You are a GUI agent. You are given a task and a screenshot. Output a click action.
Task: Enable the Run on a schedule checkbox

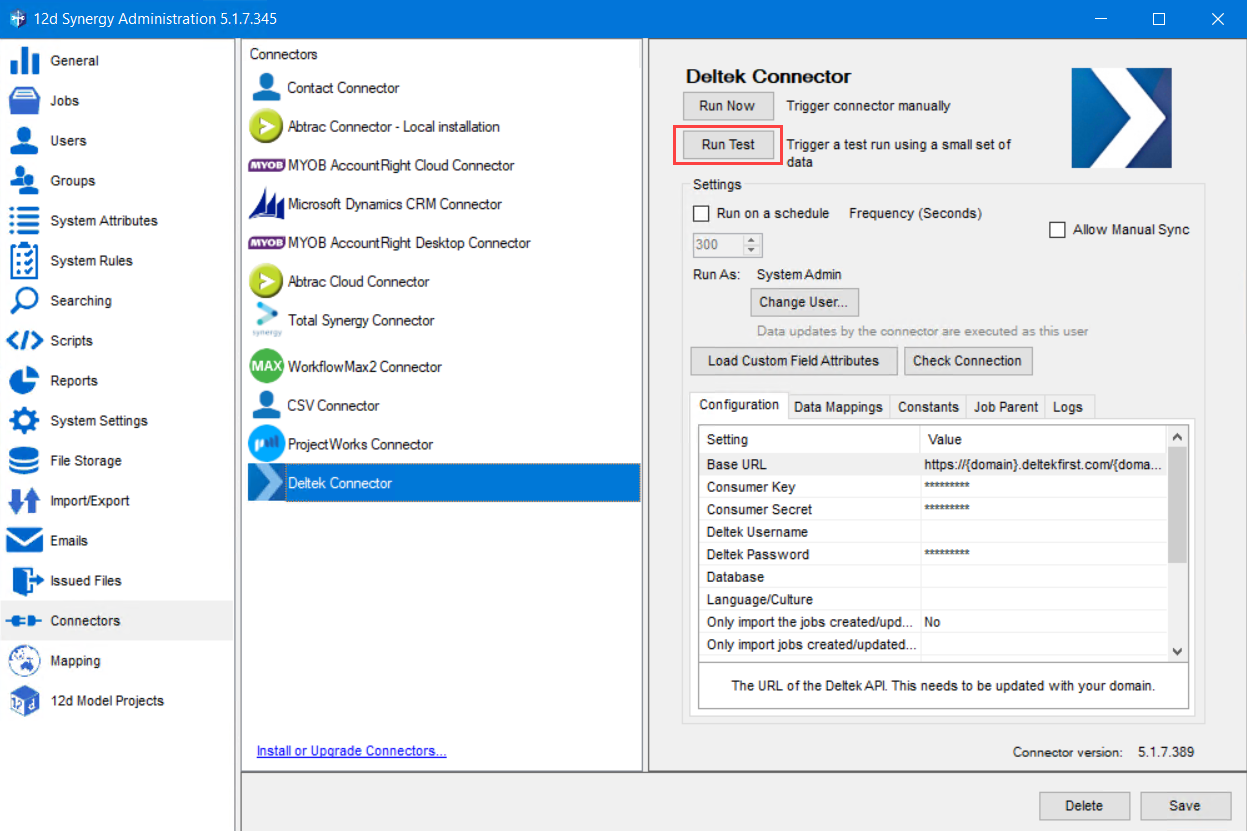click(x=701, y=213)
